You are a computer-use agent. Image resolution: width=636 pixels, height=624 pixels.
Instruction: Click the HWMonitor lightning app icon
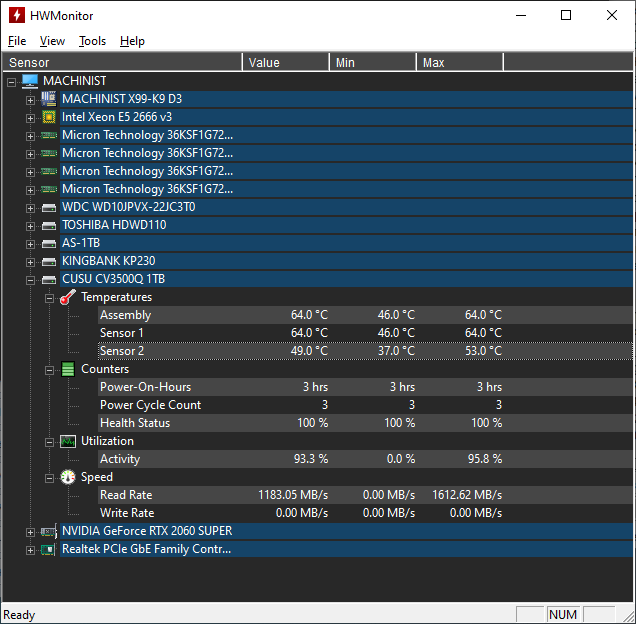tap(16, 15)
